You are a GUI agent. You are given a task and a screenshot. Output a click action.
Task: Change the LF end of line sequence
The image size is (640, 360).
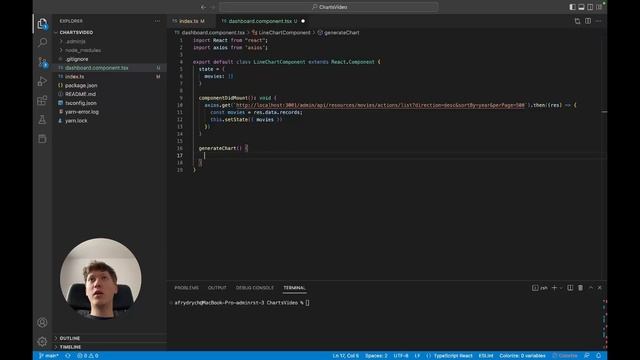coord(417,356)
